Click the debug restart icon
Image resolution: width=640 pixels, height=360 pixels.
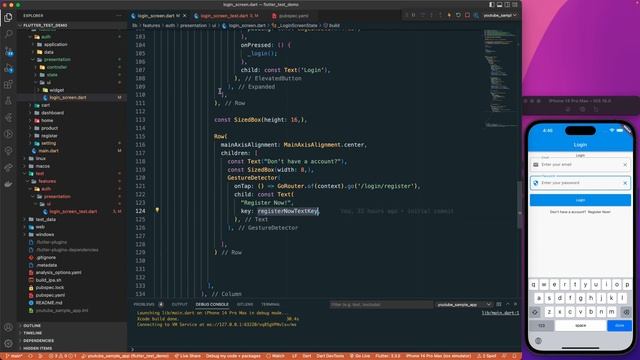click(x=458, y=16)
